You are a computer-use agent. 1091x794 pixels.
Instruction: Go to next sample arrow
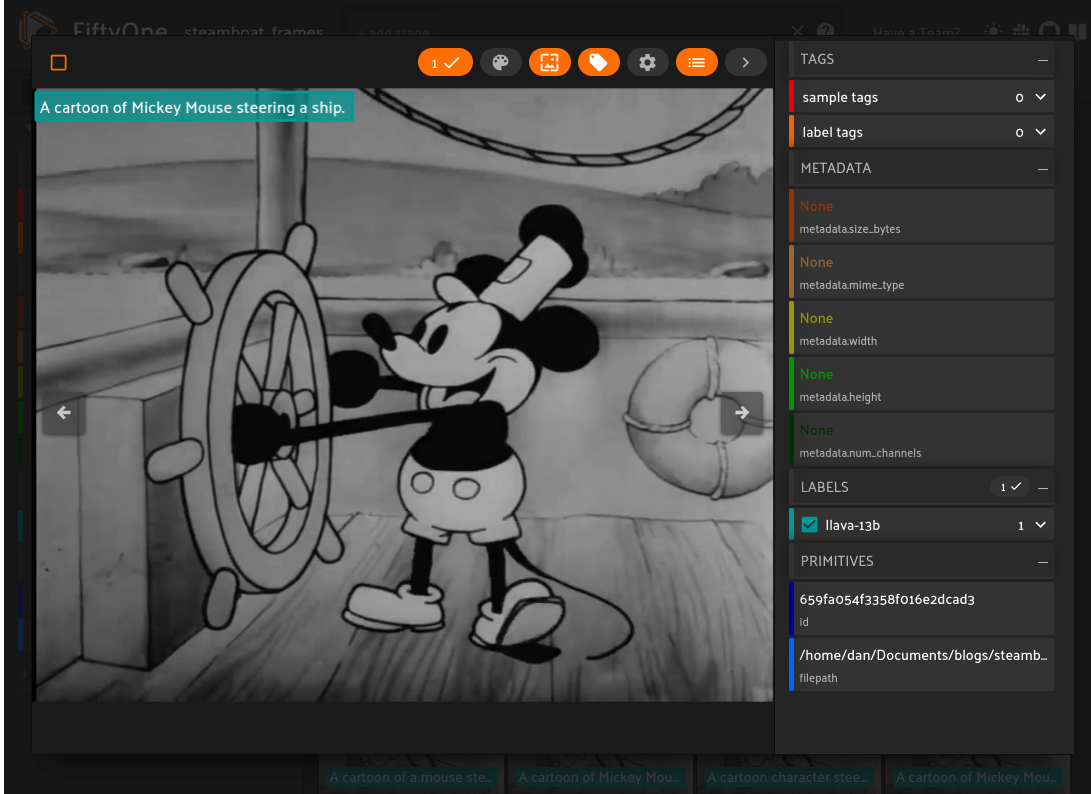[742, 413]
